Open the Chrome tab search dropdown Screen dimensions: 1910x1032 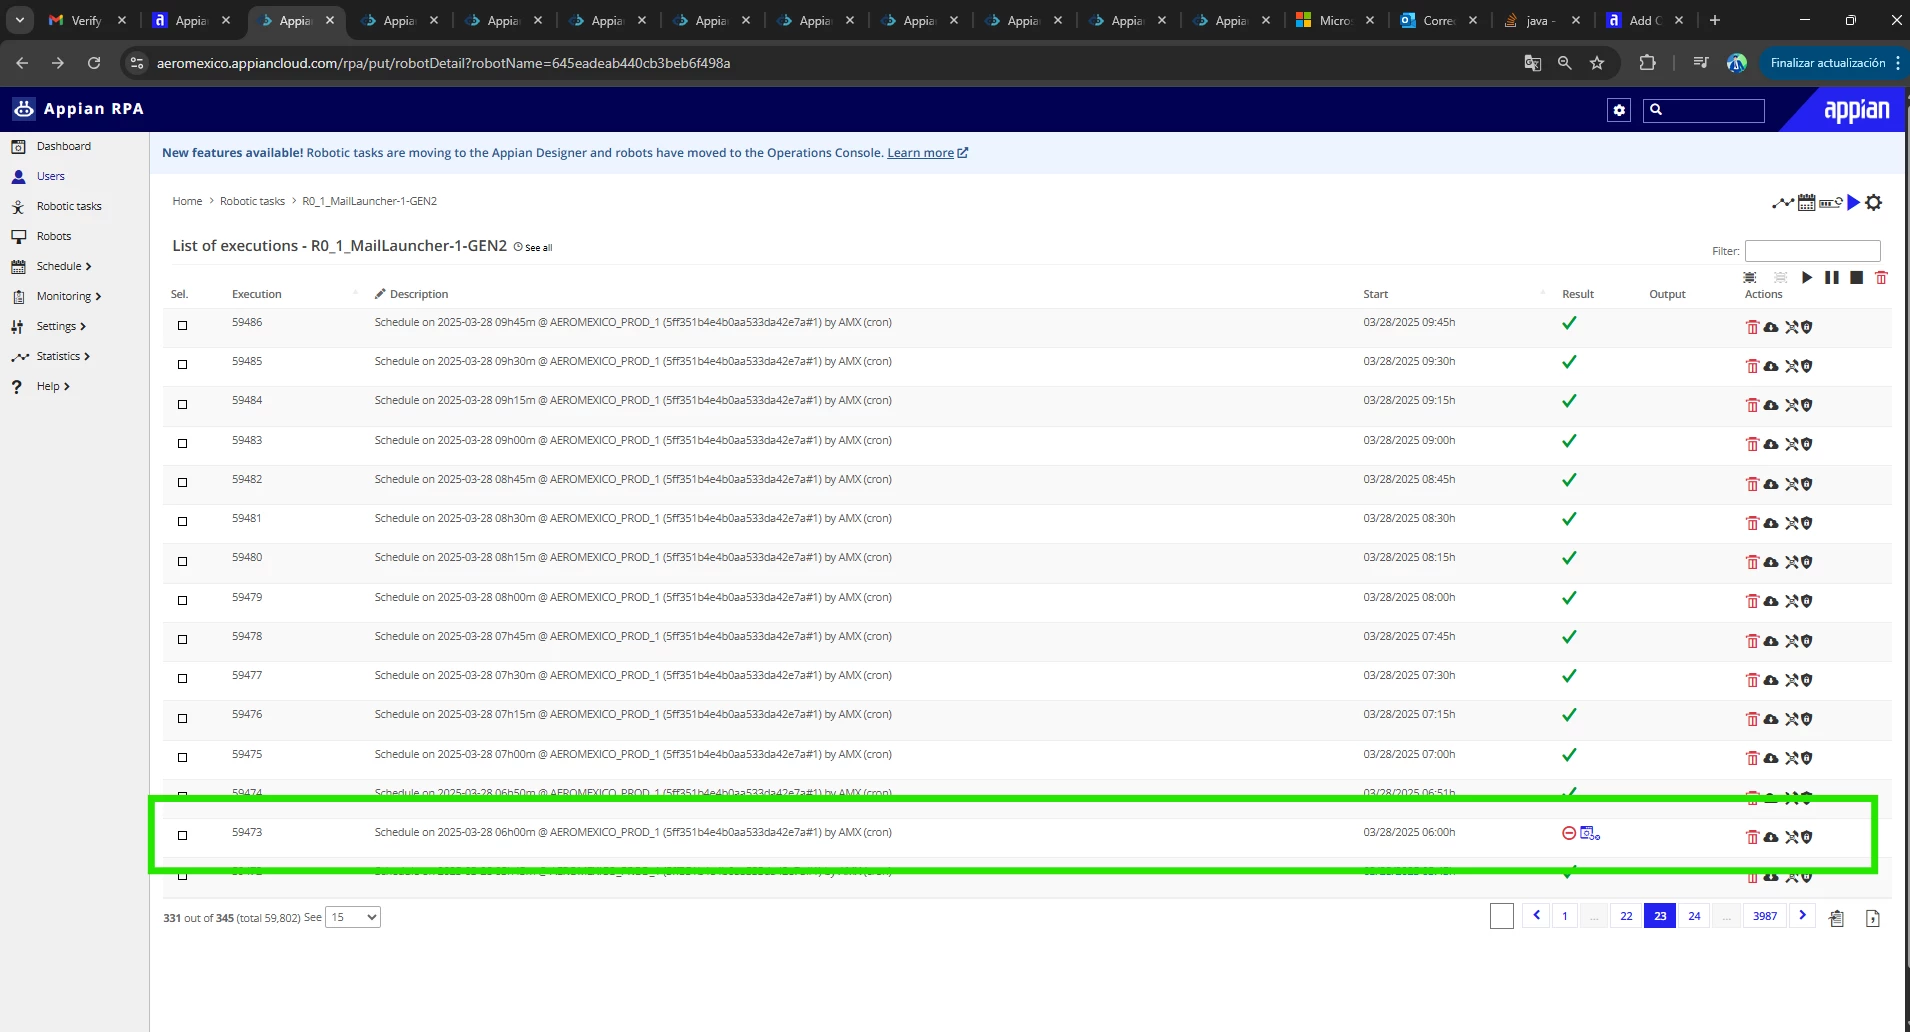point(20,20)
